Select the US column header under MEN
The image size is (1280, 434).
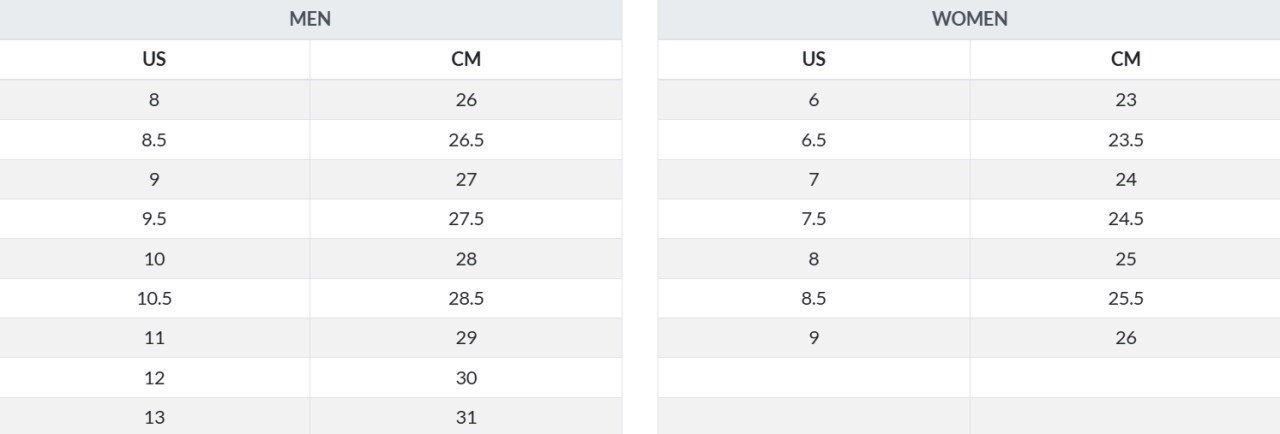tap(154, 59)
